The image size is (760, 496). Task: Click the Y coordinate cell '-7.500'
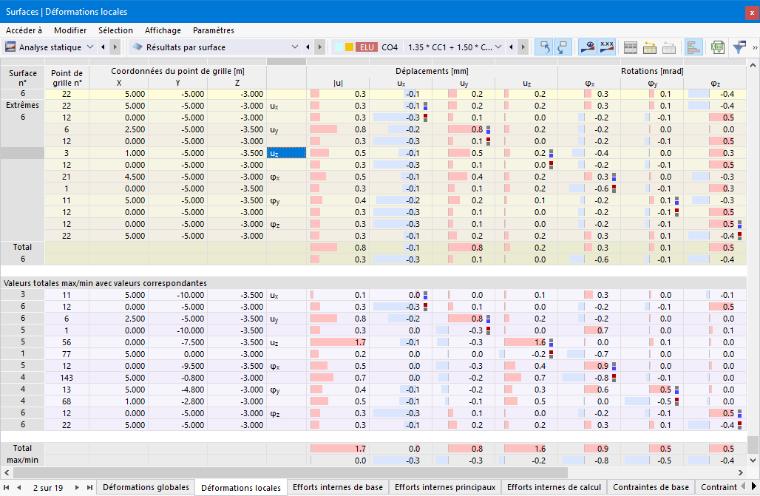tap(178, 342)
